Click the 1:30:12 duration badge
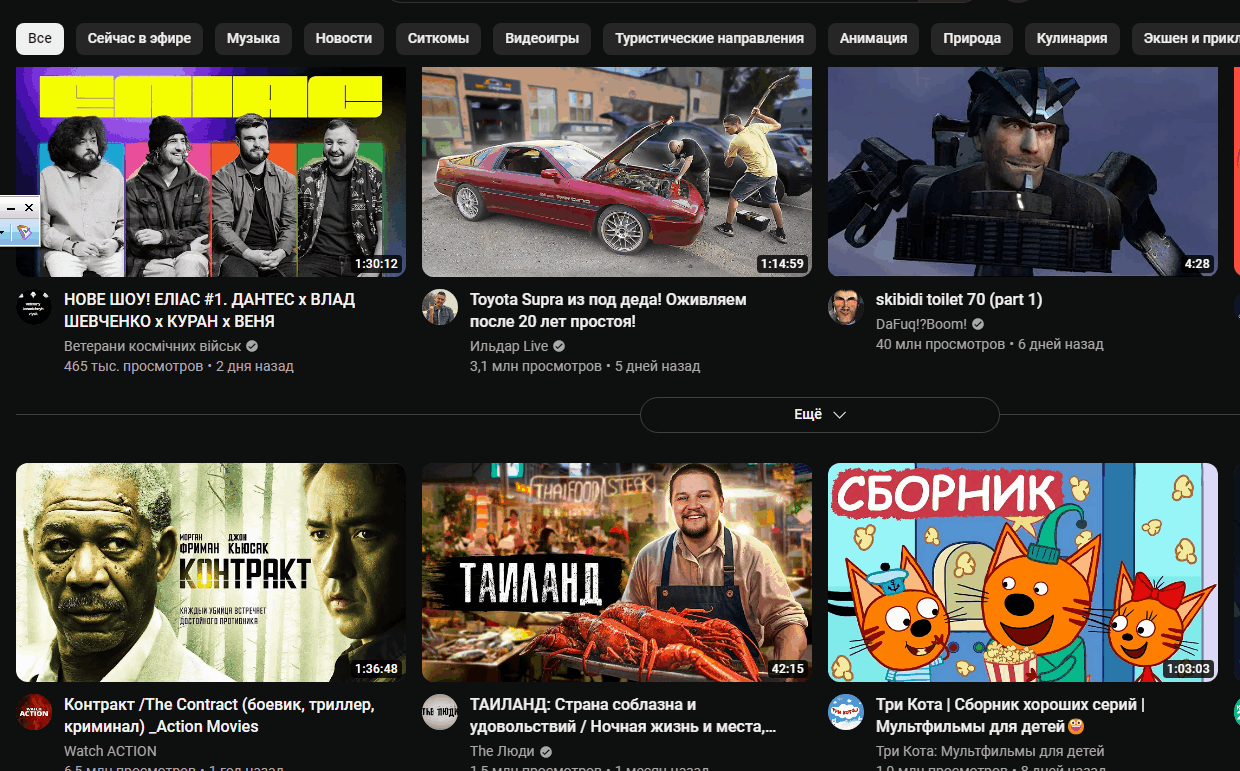 coord(376,264)
